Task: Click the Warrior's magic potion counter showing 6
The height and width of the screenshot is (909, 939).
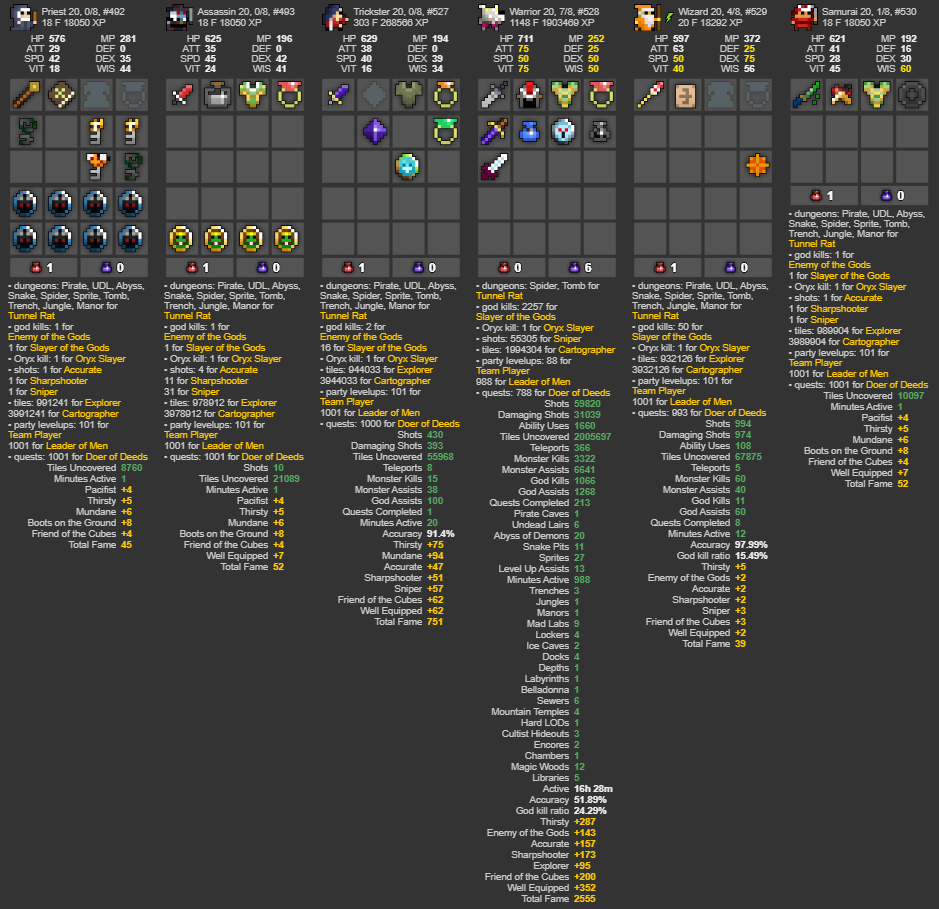Action: click(x=581, y=268)
